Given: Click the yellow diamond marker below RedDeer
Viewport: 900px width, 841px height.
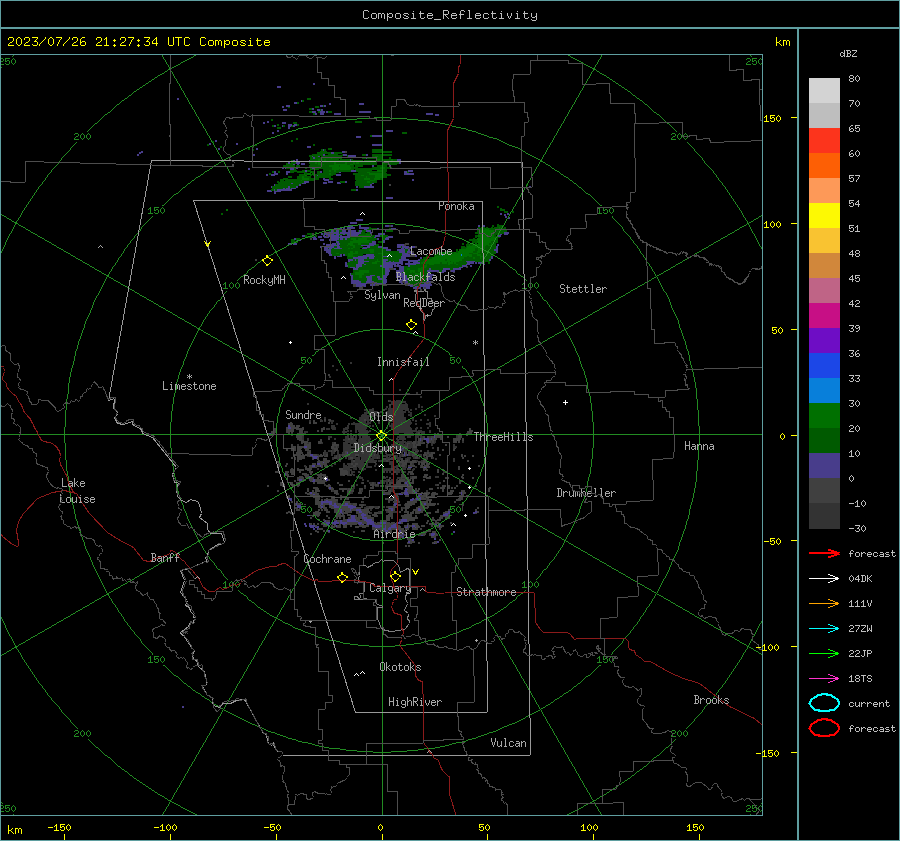Looking at the screenshot, I should (411, 325).
